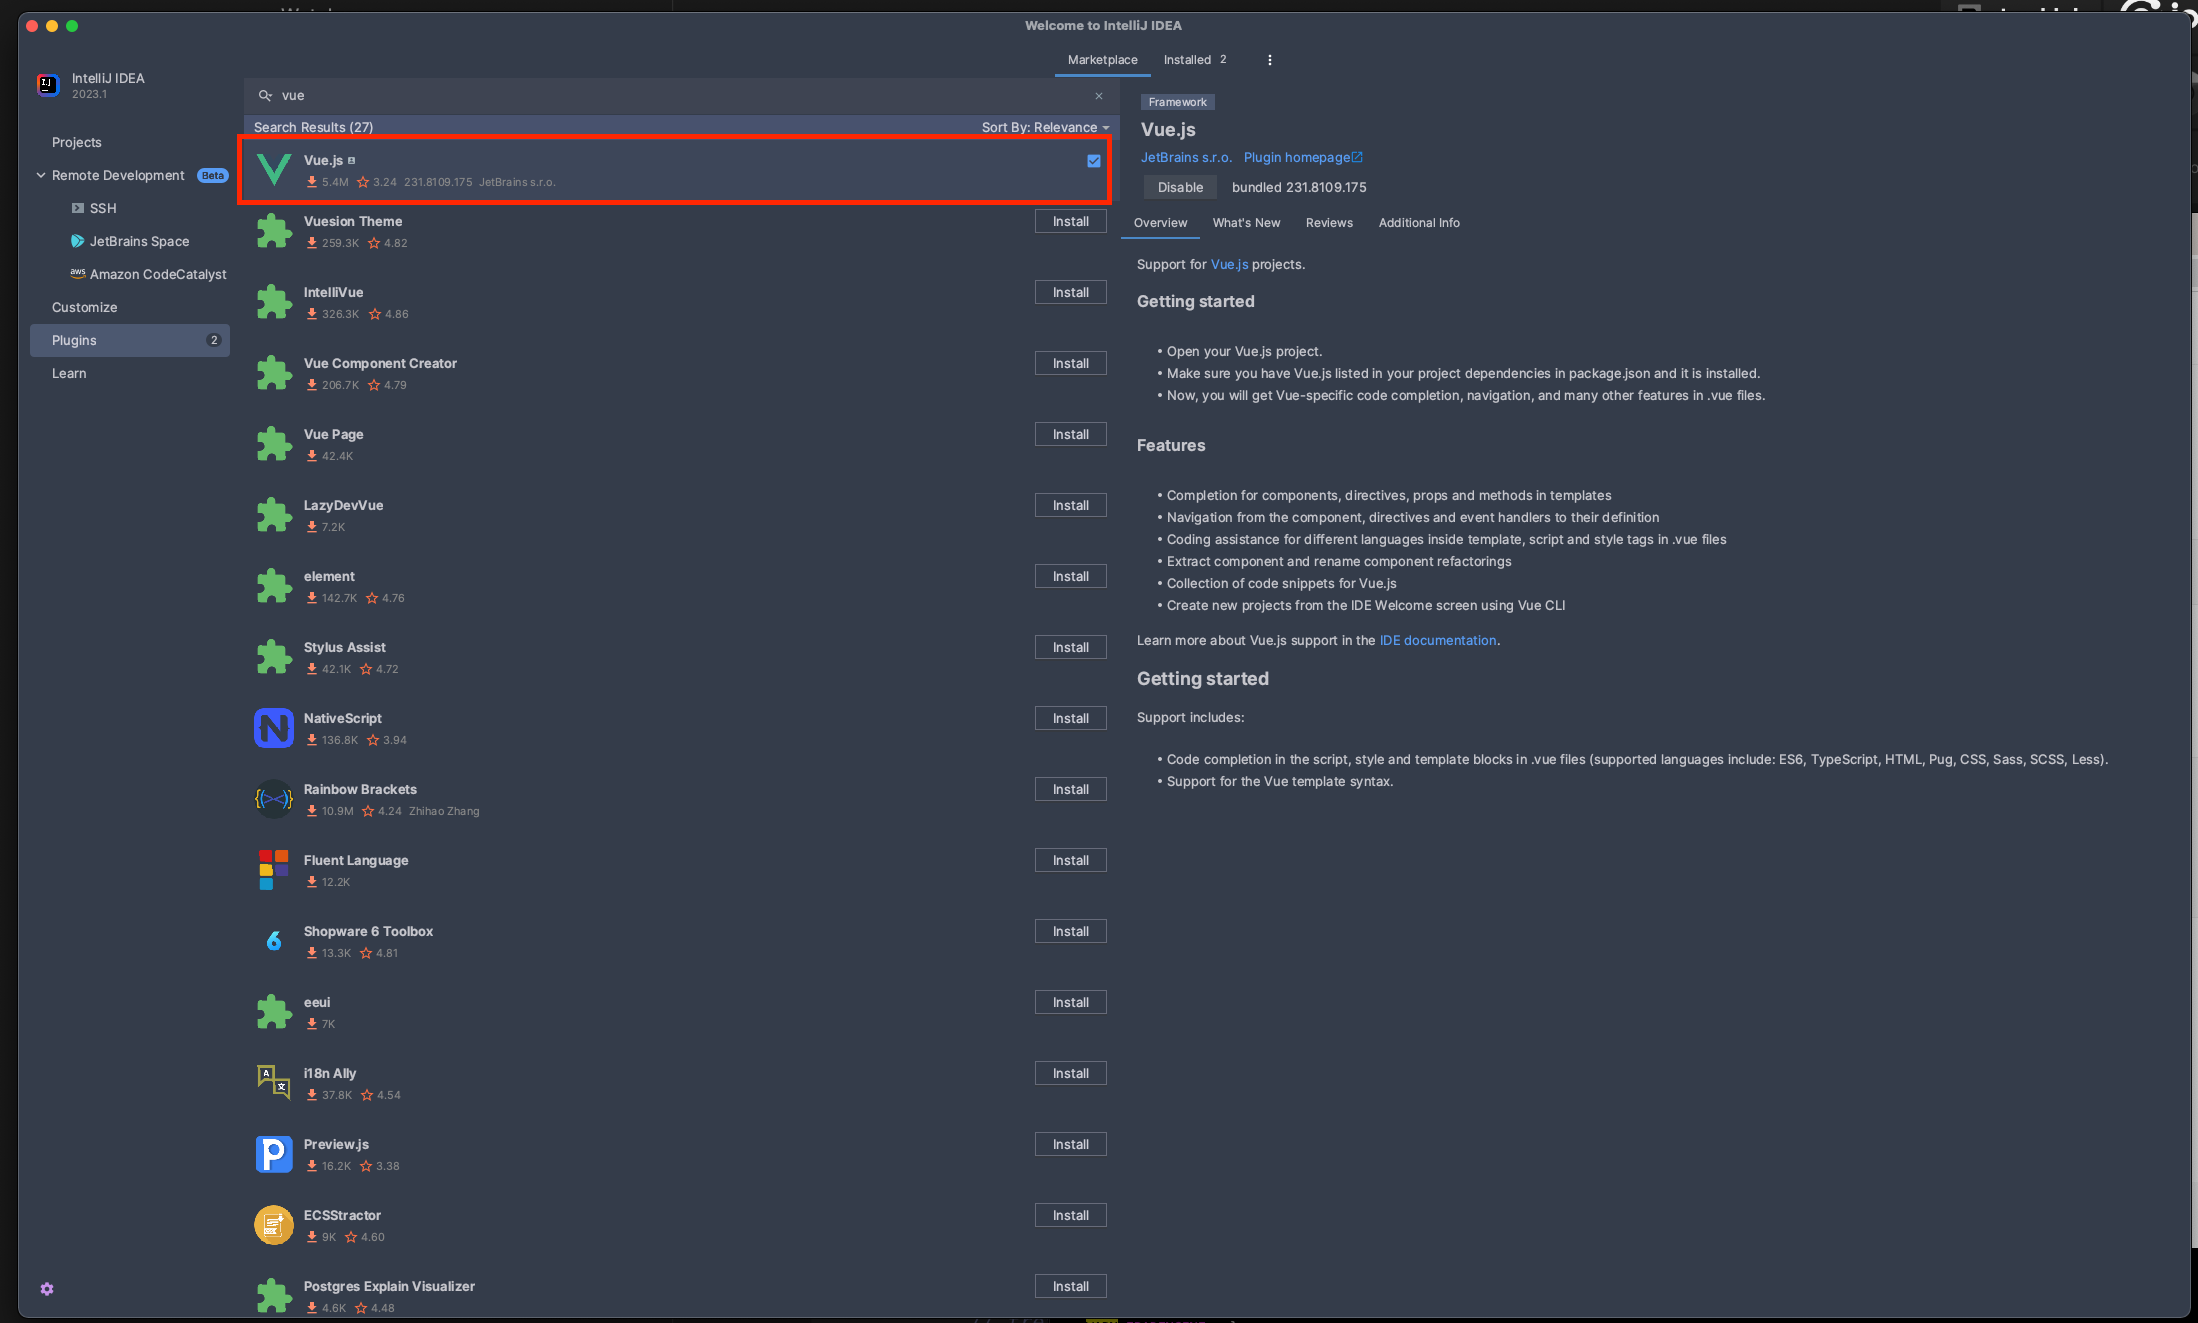Open the Reviews tab
The height and width of the screenshot is (1323, 2198).
[1329, 223]
